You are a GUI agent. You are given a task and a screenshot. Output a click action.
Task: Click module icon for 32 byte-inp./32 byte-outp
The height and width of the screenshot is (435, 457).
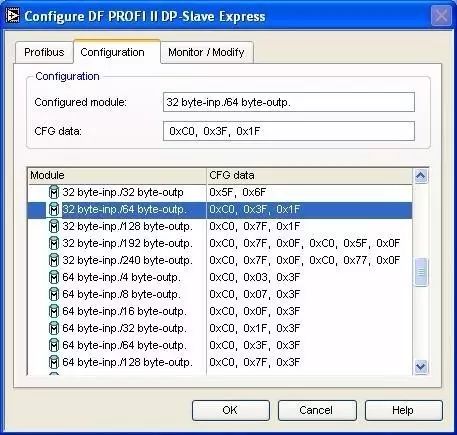point(54,192)
